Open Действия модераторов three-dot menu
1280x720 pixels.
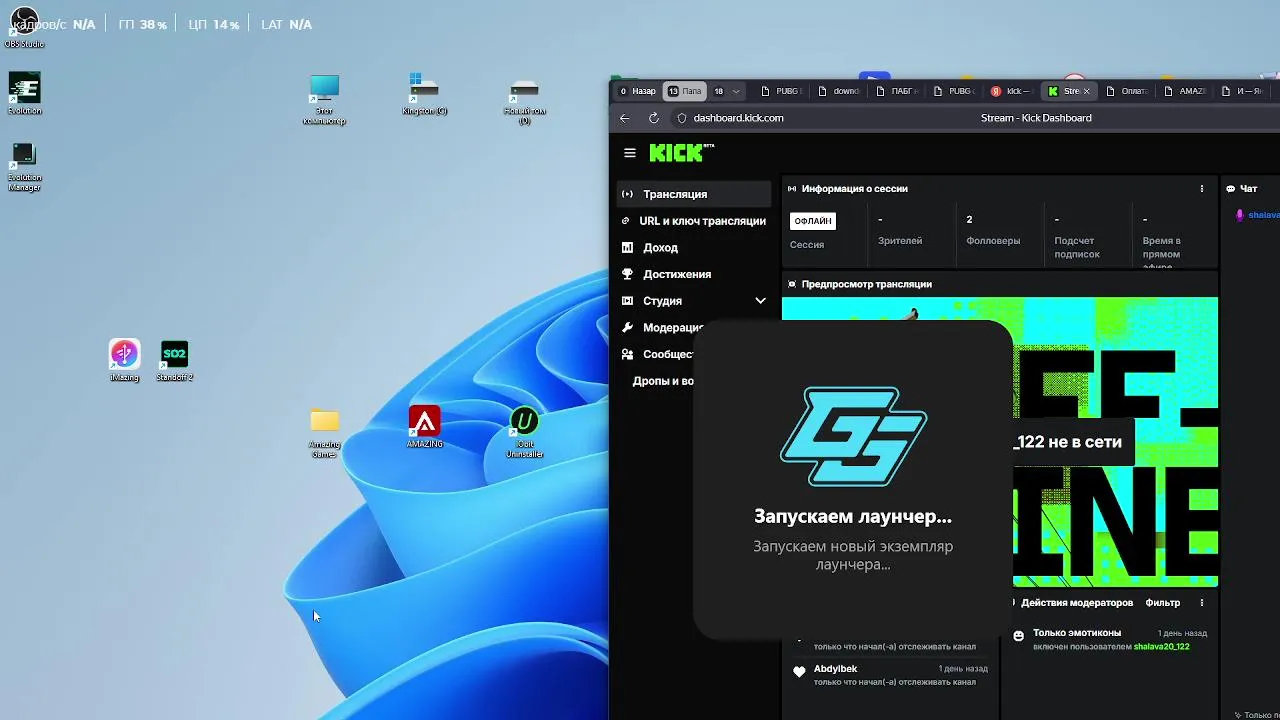pos(1202,603)
